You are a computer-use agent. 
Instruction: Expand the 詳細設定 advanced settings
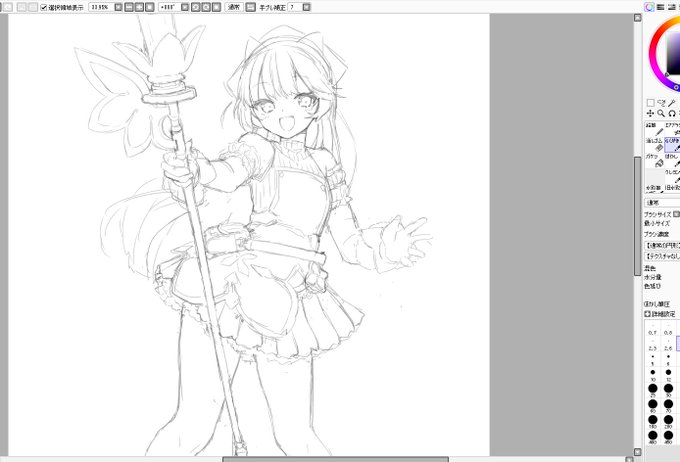pyautogui.click(x=660, y=314)
